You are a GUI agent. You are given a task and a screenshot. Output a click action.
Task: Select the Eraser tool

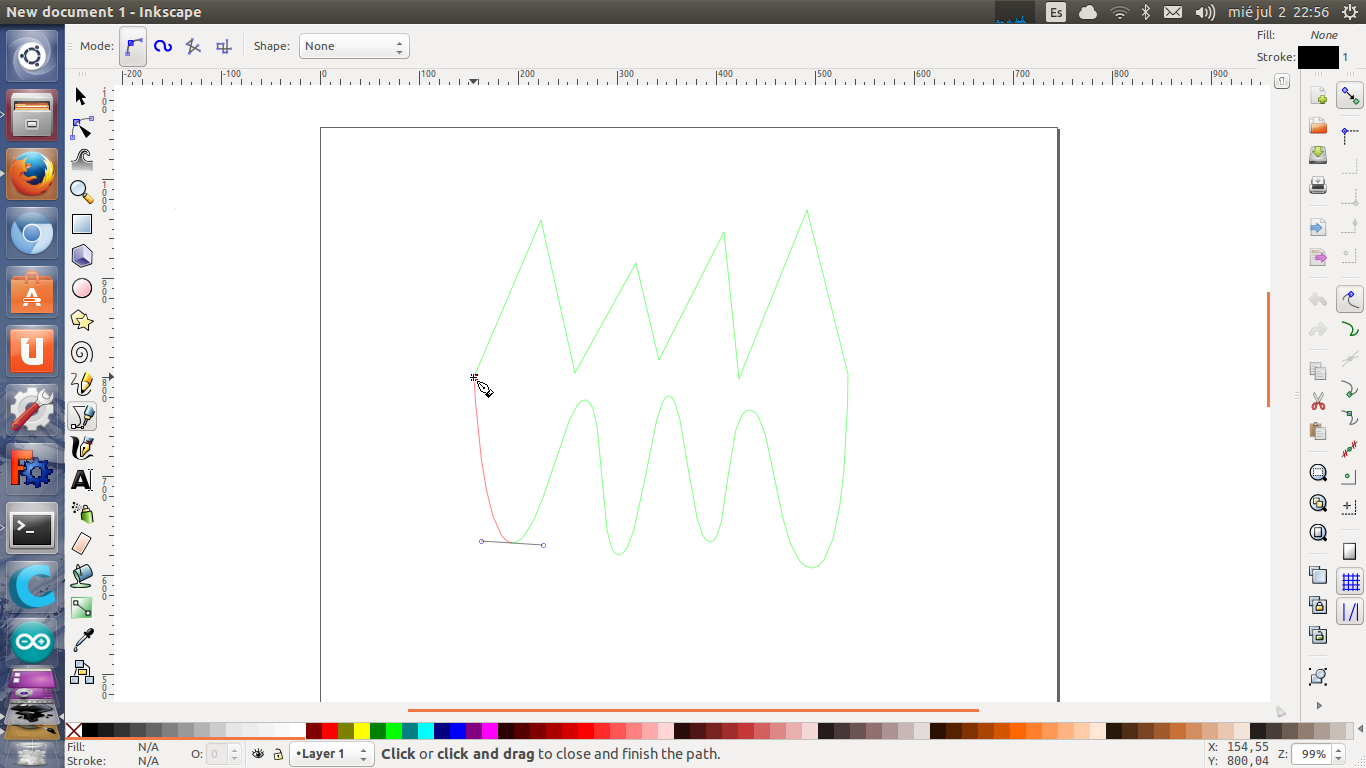pyautogui.click(x=82, y=544)
